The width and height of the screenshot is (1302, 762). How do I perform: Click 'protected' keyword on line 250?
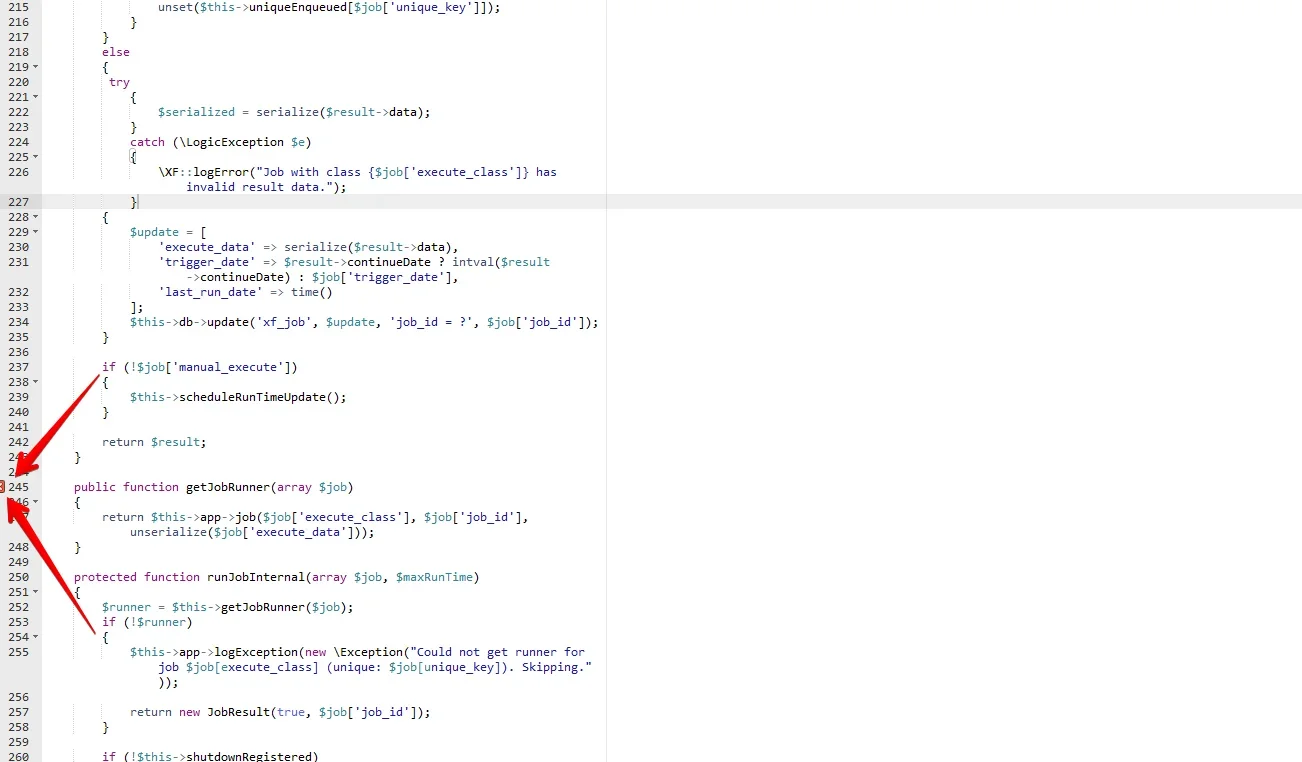105,577
